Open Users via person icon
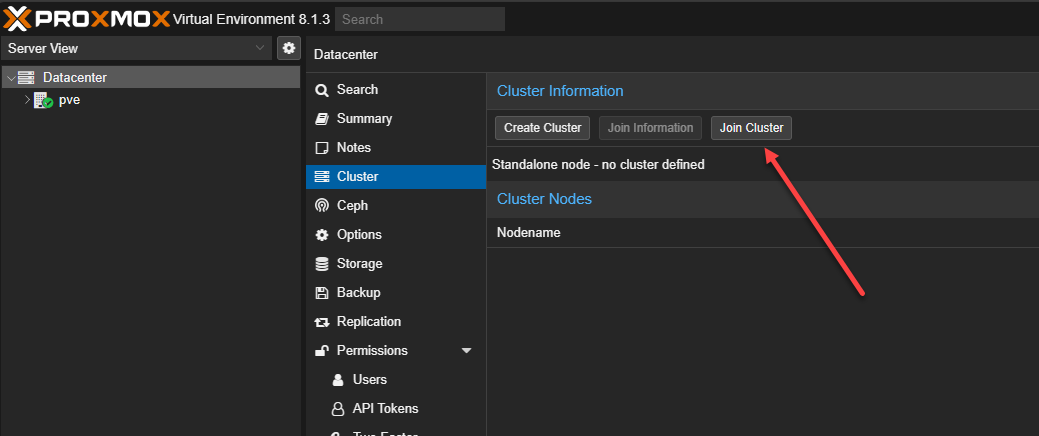Screen dimensions: 1039x436 (338, 380)
